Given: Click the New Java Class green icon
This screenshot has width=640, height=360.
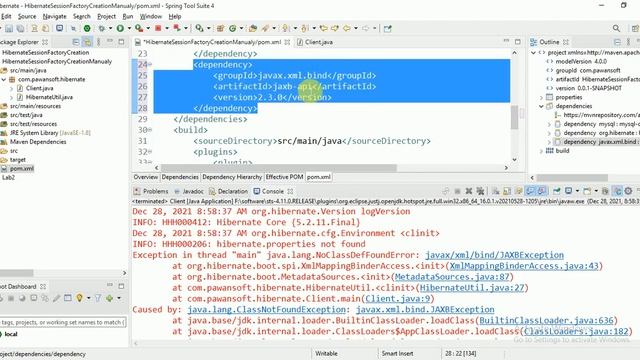Looking at the screenshot, I should coord(232,28).
